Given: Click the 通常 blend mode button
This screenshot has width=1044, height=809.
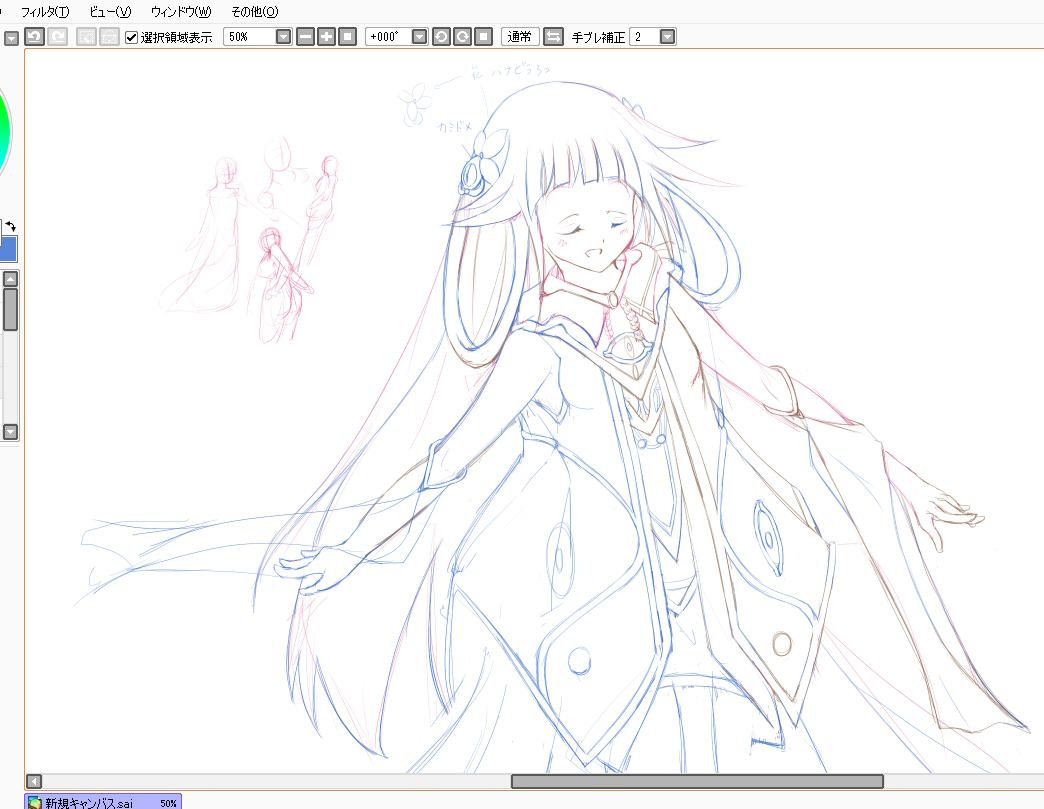Looking at the screenshot, I should (x=520, y=37).
